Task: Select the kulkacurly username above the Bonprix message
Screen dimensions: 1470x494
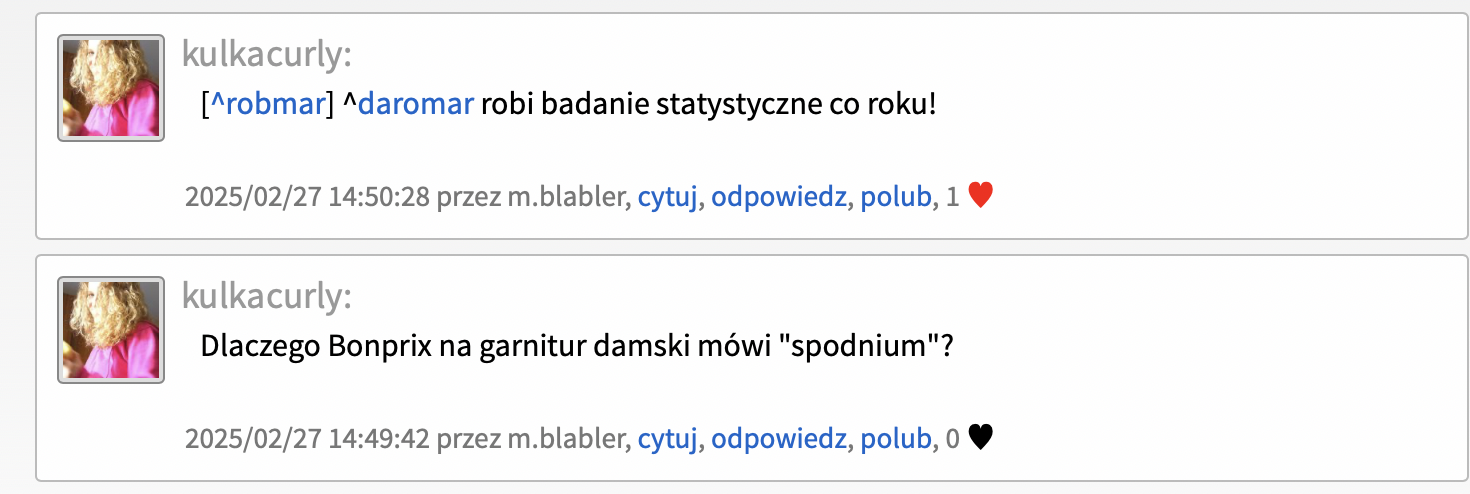Action: click(267, 296)
